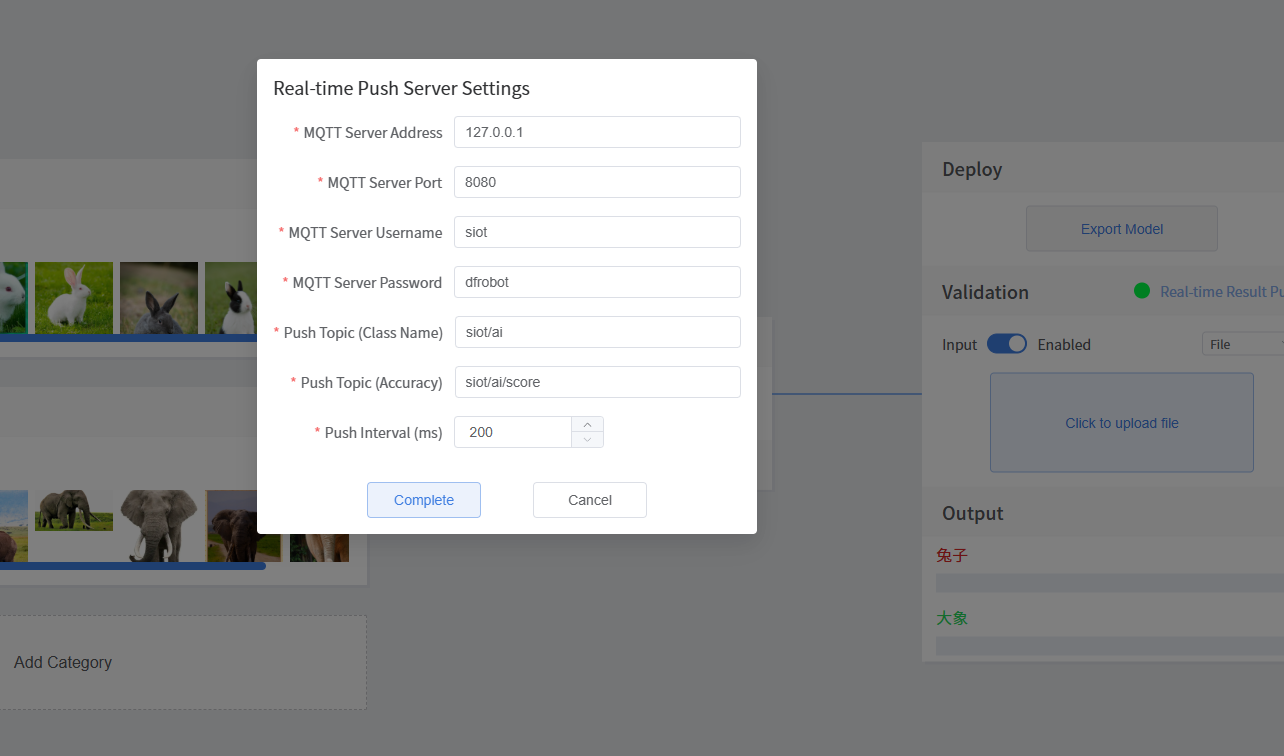1284x756 pixels.
Task: Increase Push Interval with up arrow
Action: point(587,425)
